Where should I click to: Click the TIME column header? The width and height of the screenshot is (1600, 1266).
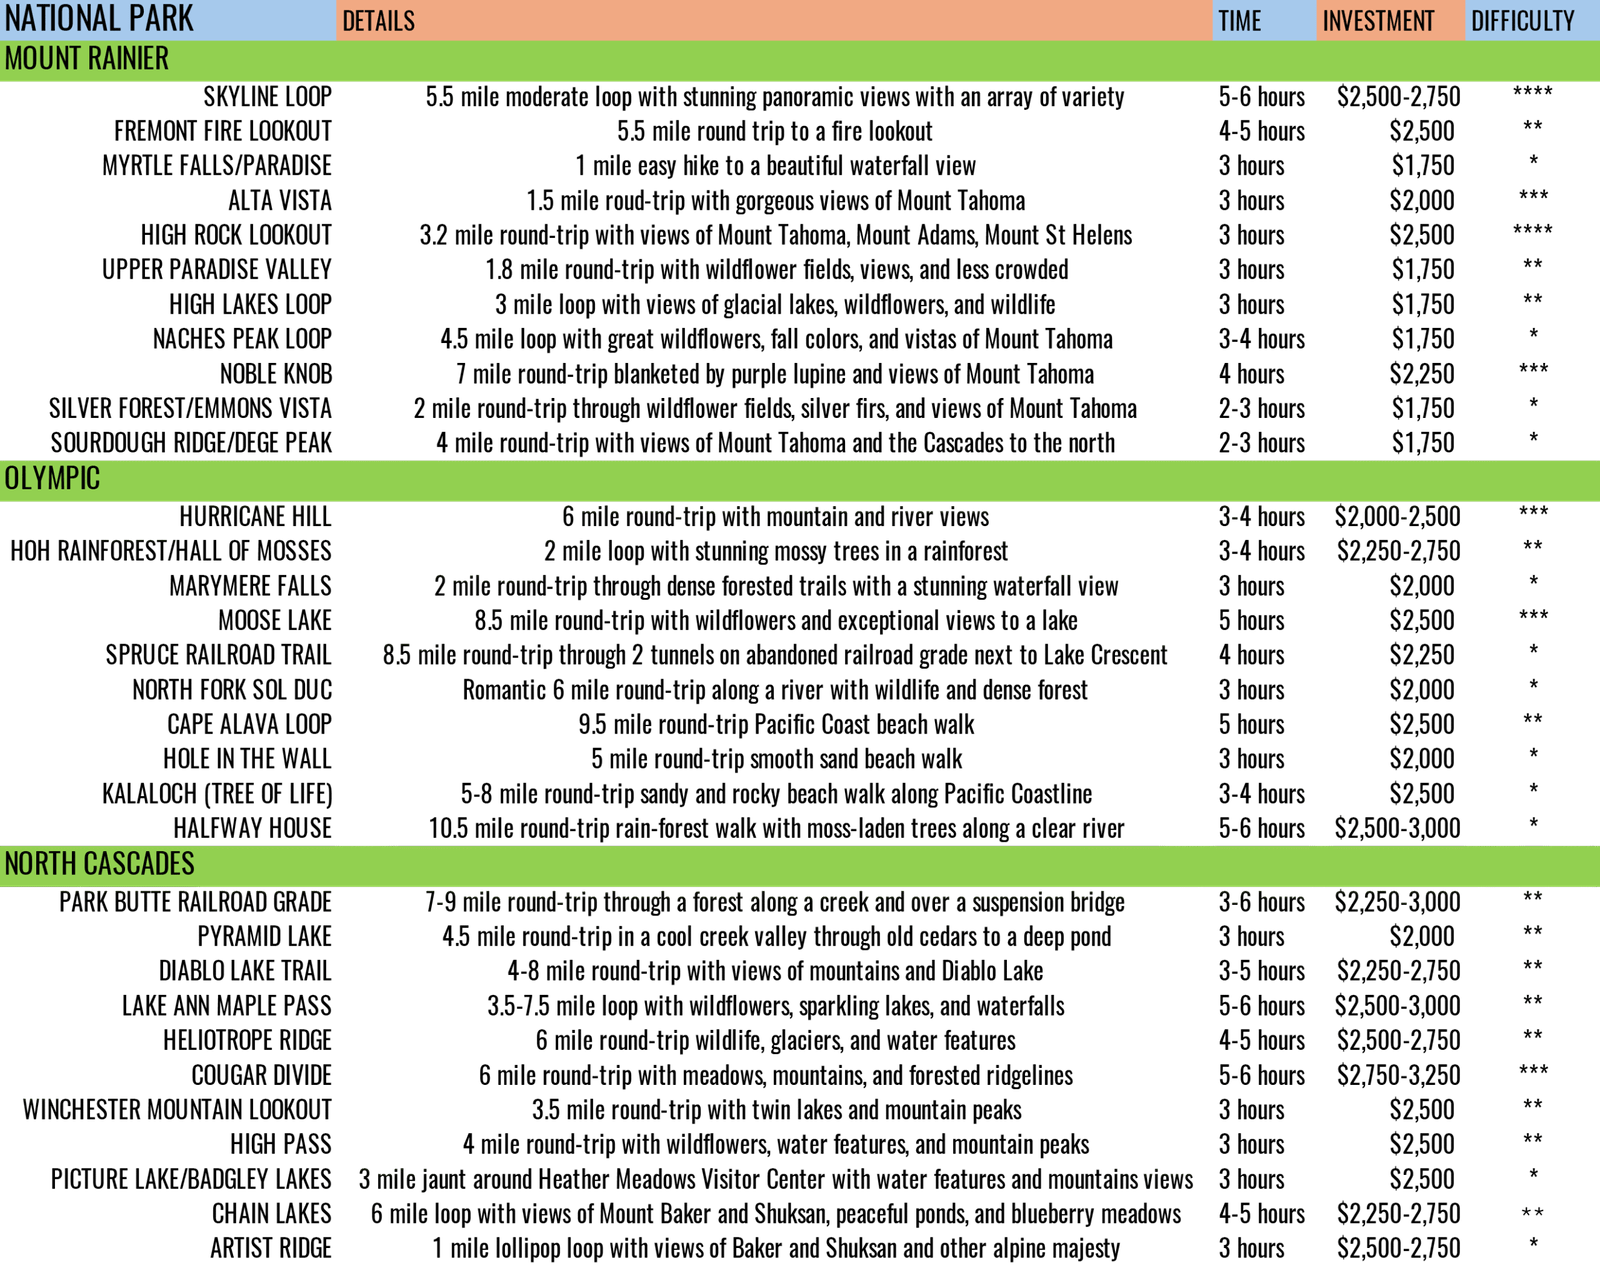[x=1264, y=20]
